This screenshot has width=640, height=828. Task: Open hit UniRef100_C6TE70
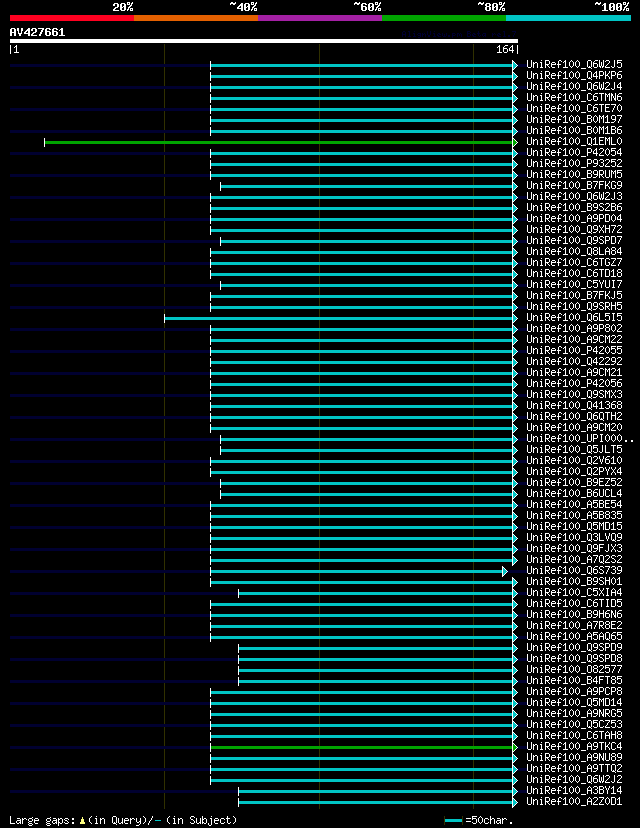click(574, 109)
